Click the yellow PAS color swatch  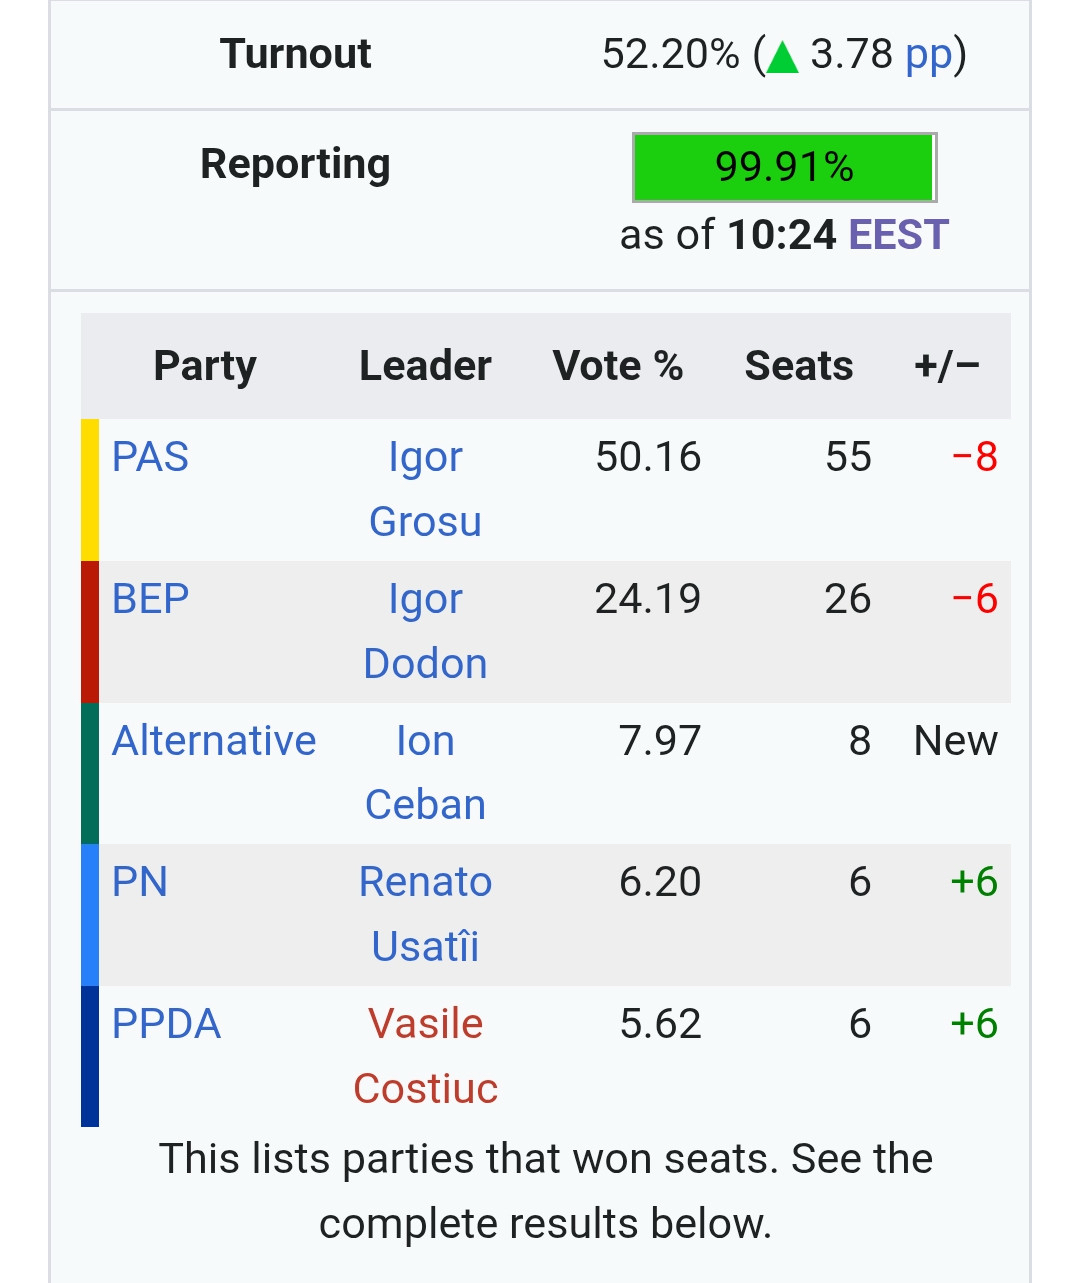point(90,489)
